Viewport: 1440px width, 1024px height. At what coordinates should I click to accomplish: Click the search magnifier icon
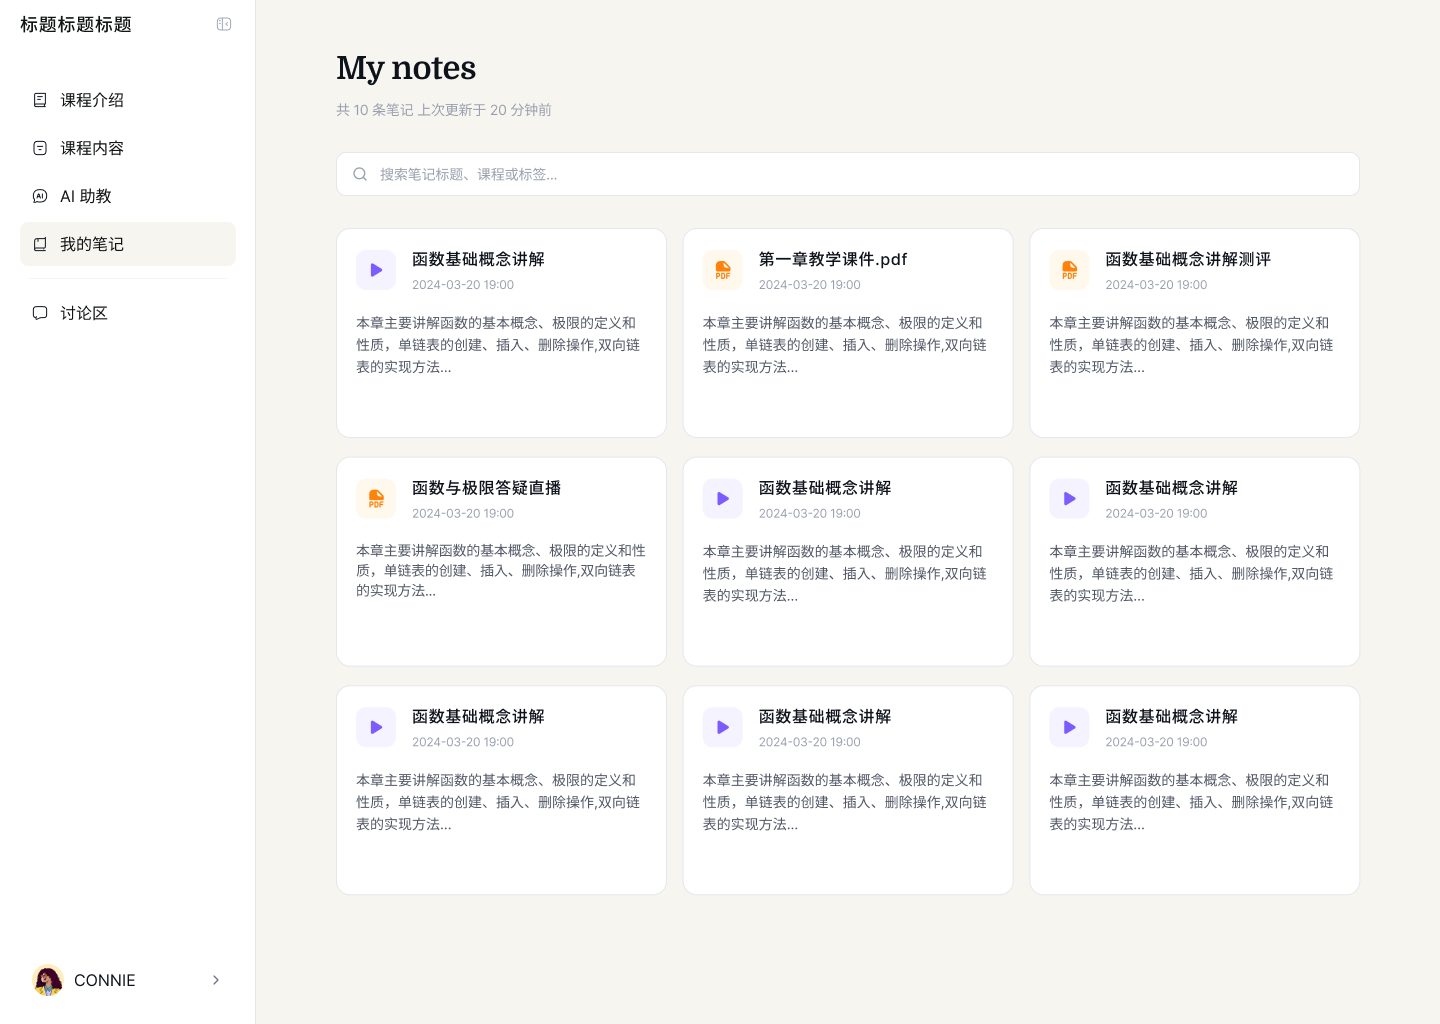[360, 174]
